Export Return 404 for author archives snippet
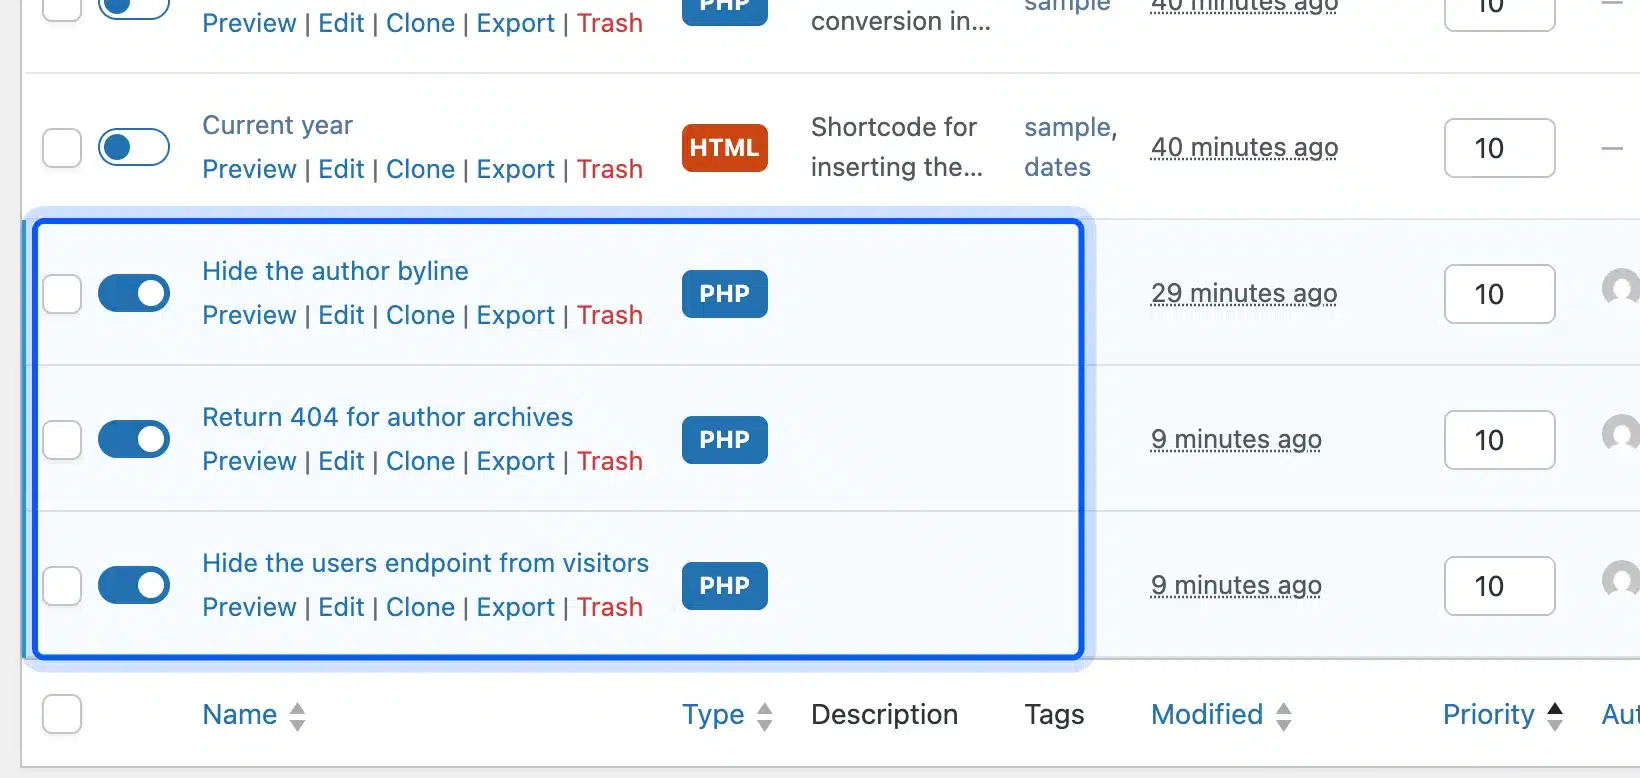Screen dimensions: 1640x778 pos(515,461)
